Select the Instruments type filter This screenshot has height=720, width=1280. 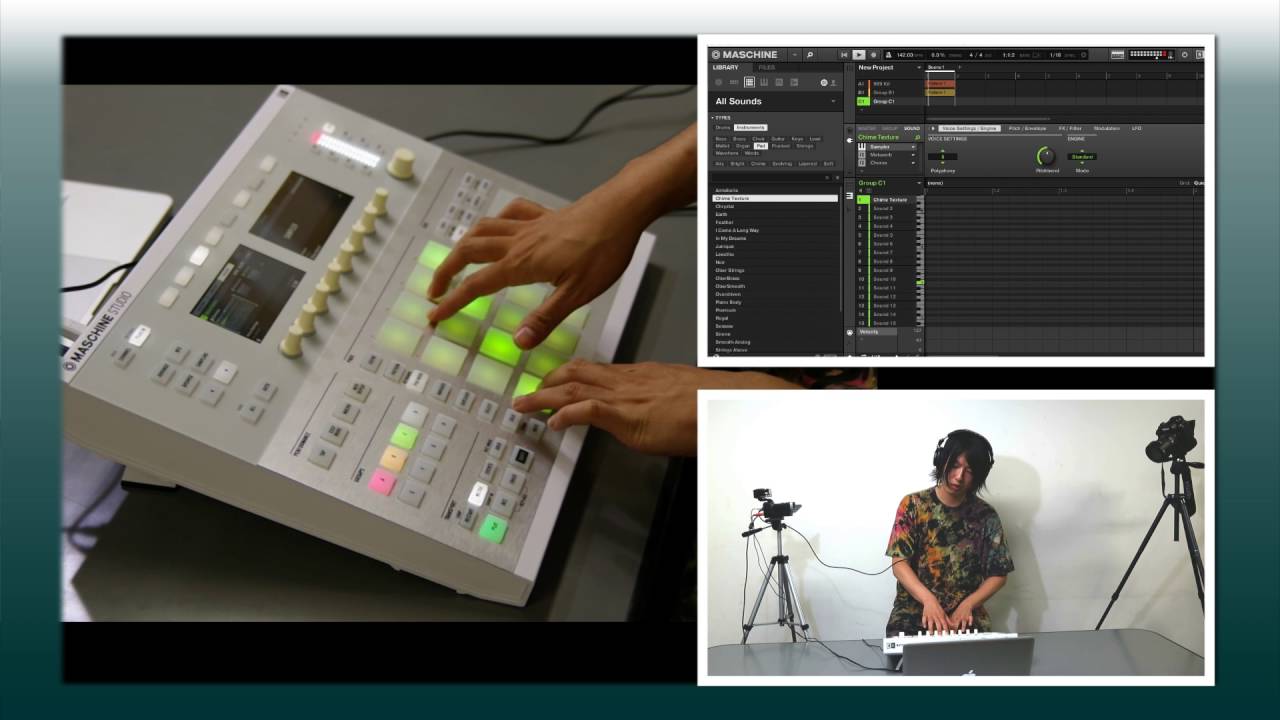click(751, 127)
